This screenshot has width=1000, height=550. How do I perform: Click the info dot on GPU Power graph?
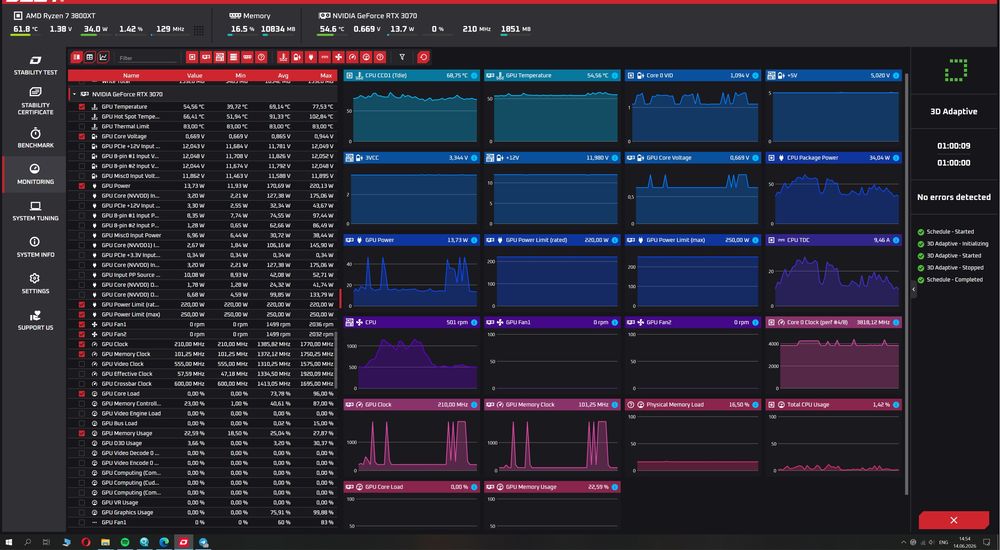click(x=474, y=240)
